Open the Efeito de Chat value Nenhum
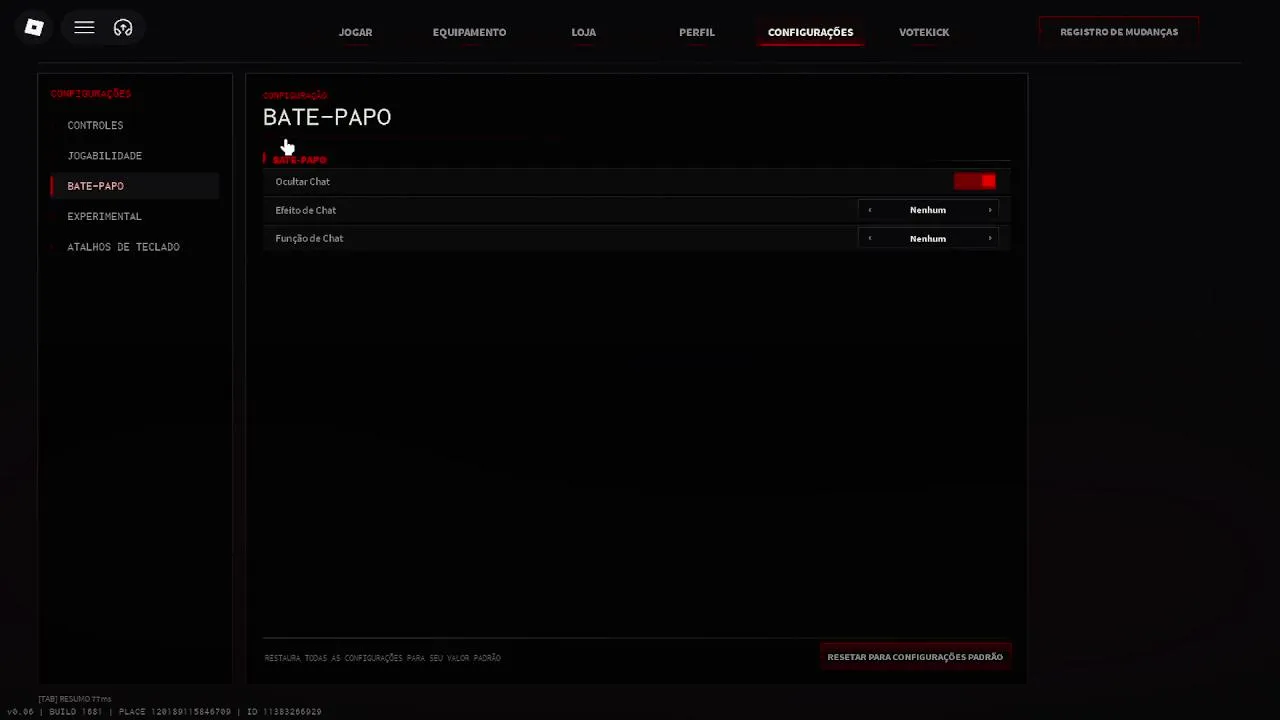The height and width of the screenshot is (720, 1280). click(928, 210)
